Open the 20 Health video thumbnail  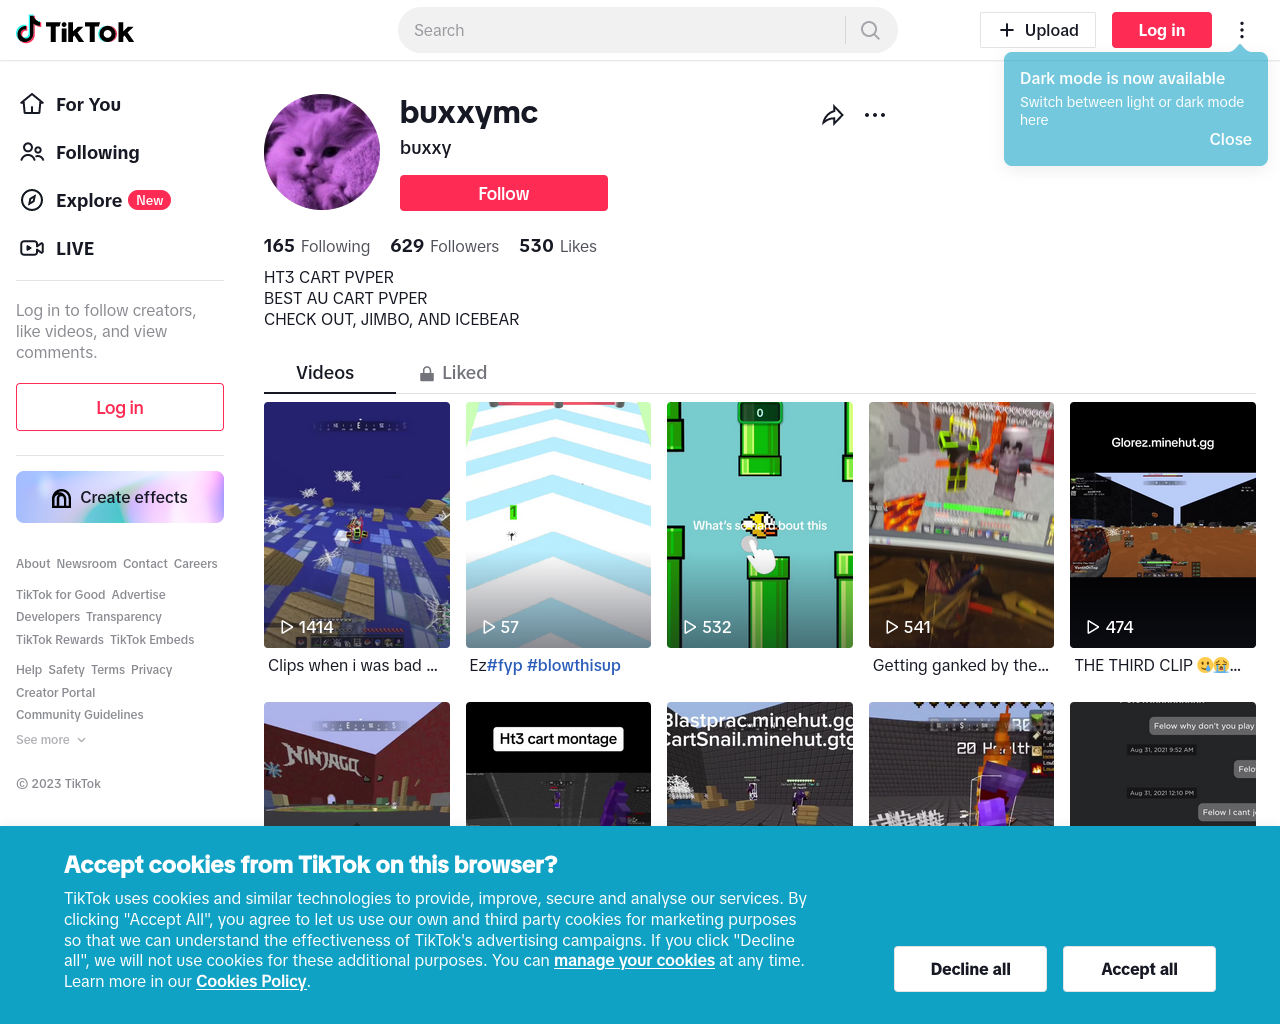click(x=961, y=764)
